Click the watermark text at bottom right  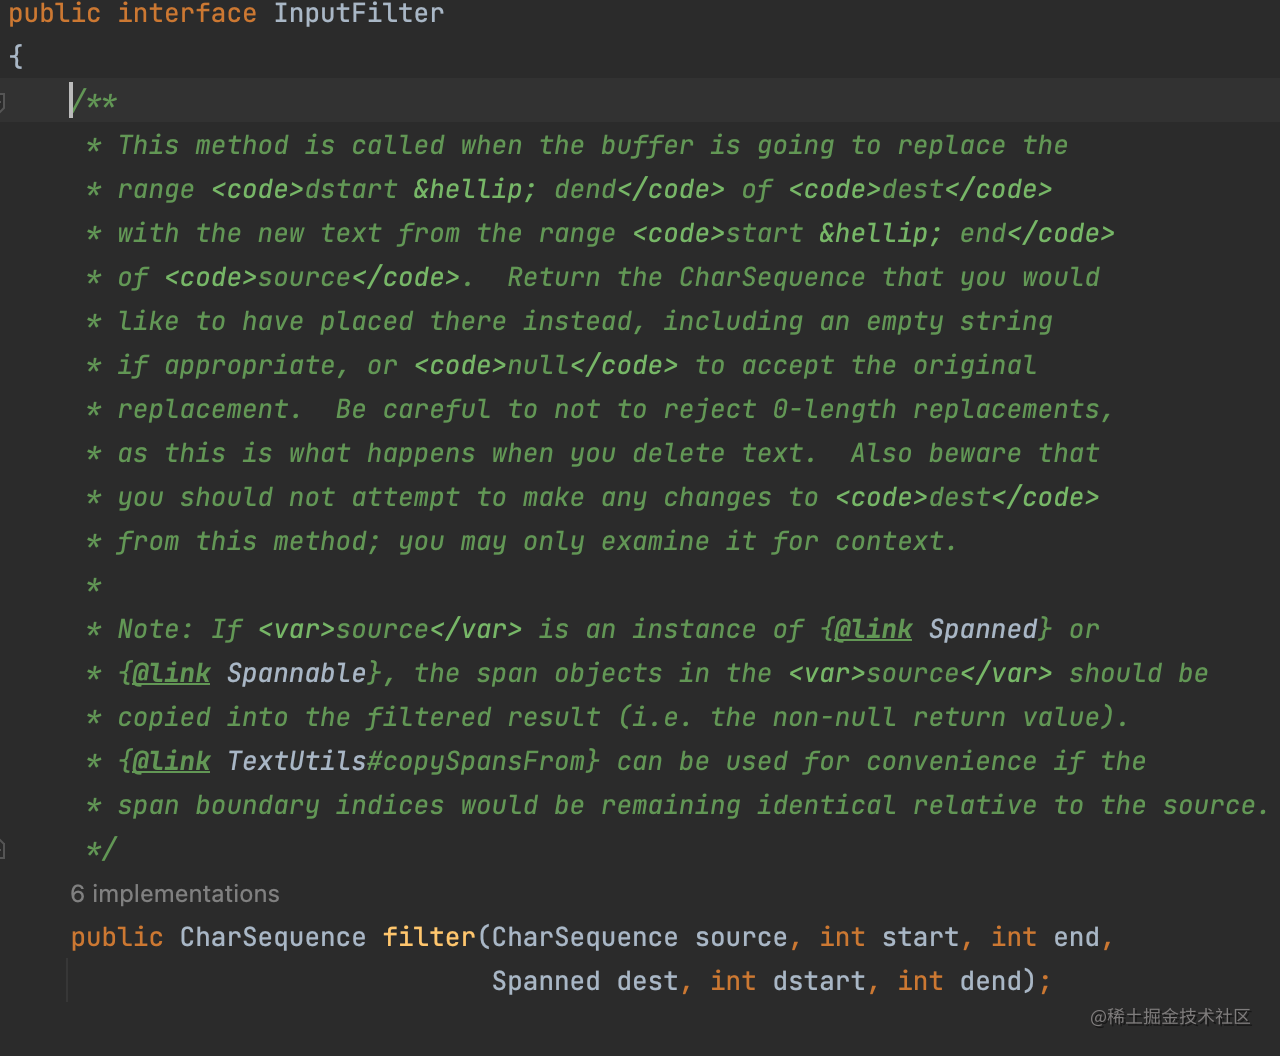(1170, 1017)
